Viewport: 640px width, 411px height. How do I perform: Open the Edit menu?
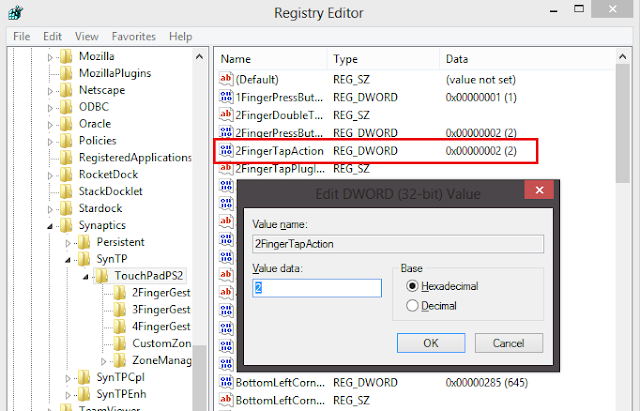tap(52, 37)
